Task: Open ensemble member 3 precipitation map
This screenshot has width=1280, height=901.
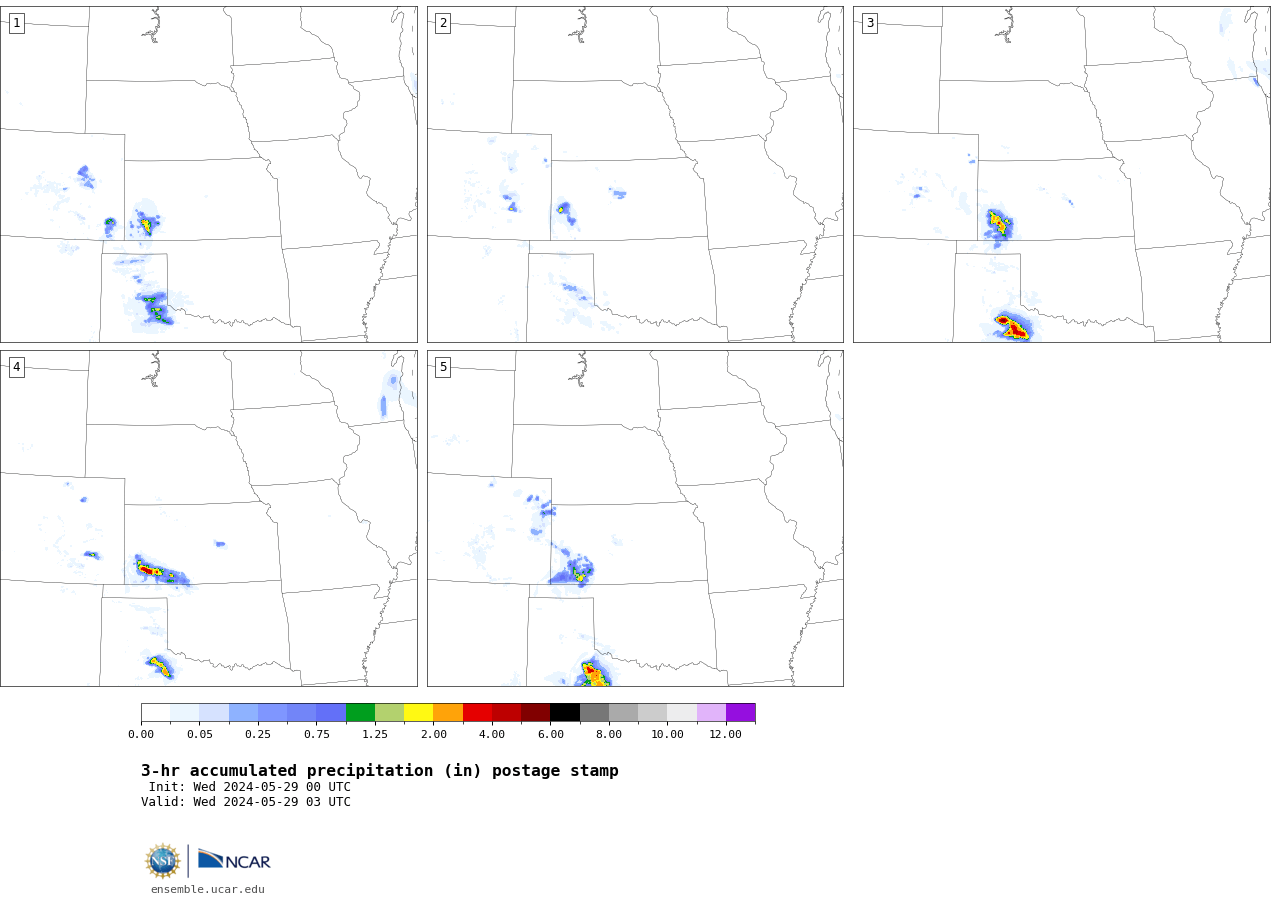Action: click(1062, 174)
